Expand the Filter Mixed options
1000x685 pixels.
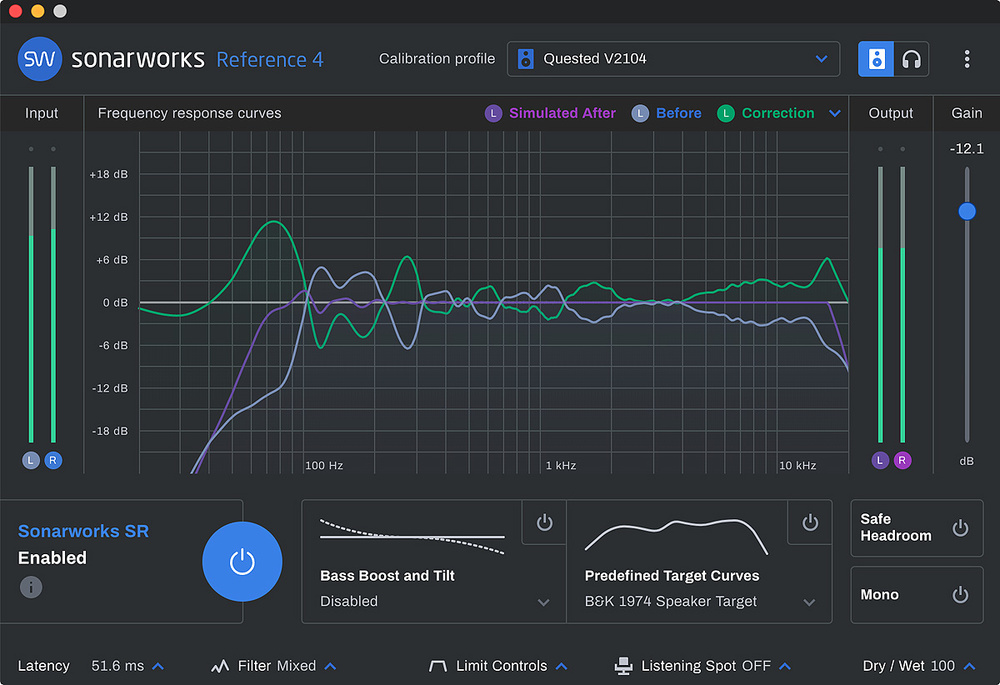(330, 666)
